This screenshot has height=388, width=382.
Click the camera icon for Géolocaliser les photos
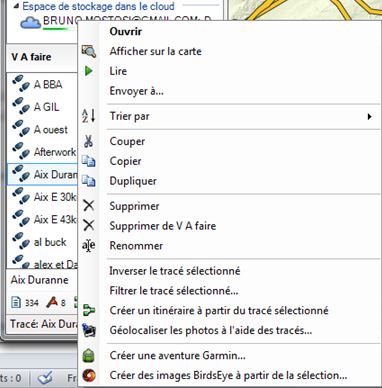coord(89,330)
